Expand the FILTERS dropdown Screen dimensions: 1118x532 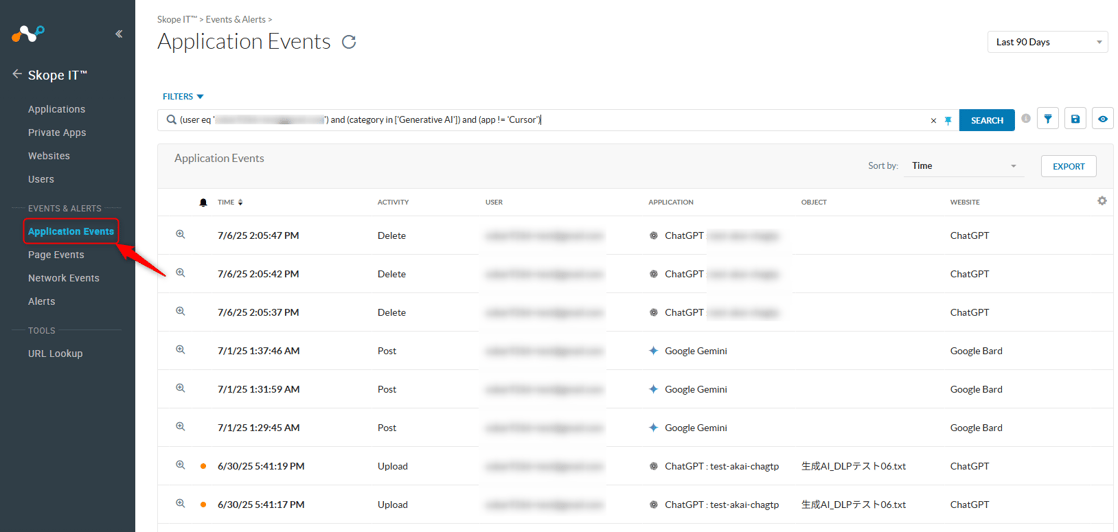183,96
